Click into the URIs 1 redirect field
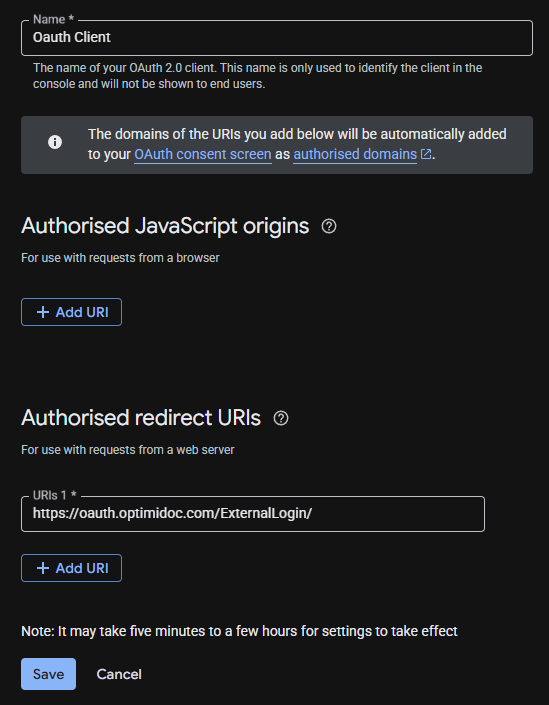The height and width of the screenshot is (705, 549). pos(253,514)
